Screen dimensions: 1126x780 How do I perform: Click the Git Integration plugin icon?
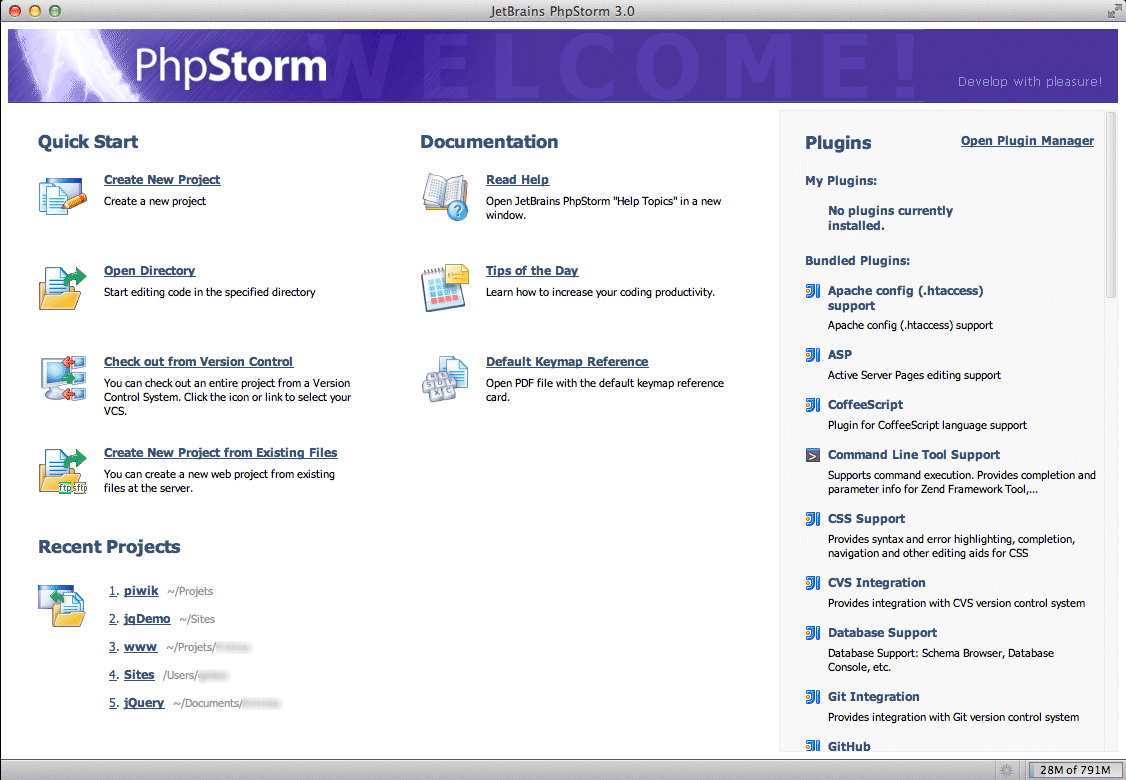812,697
